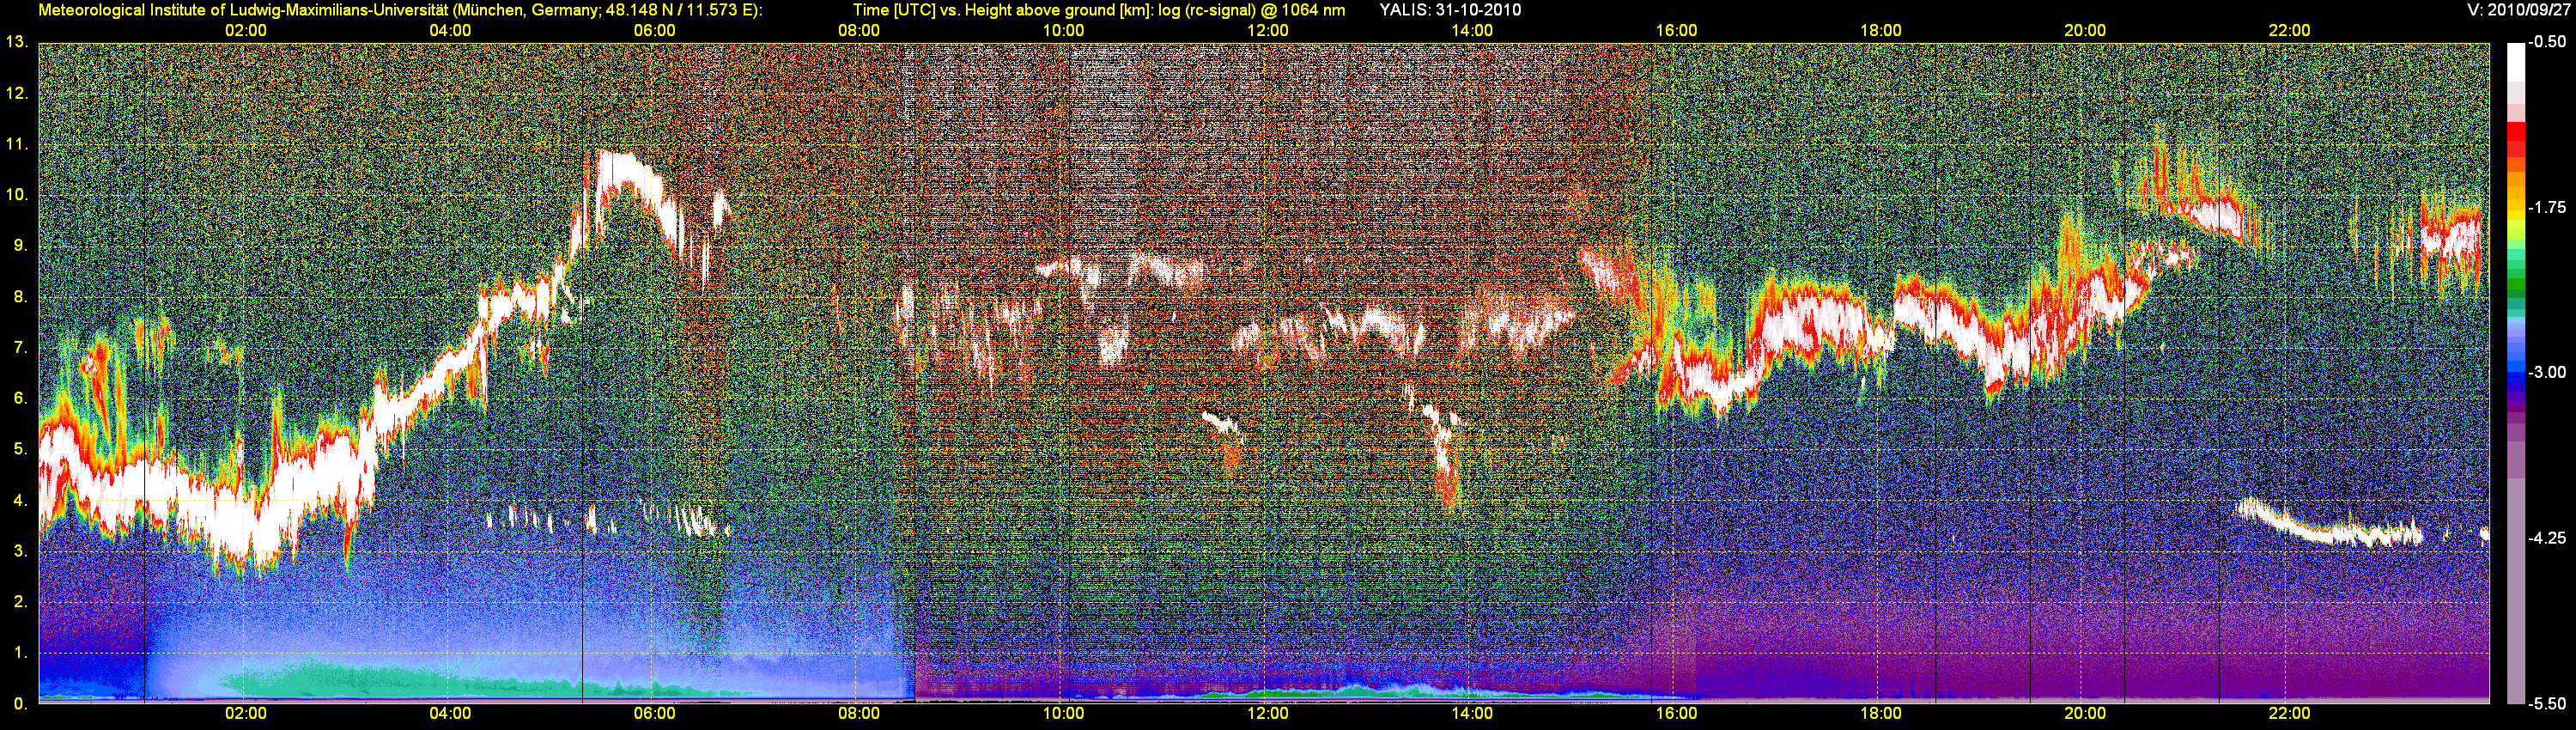Click the 16:00 label on the bottom time axis
2576x730 pixels.
tap(1676, 714)
